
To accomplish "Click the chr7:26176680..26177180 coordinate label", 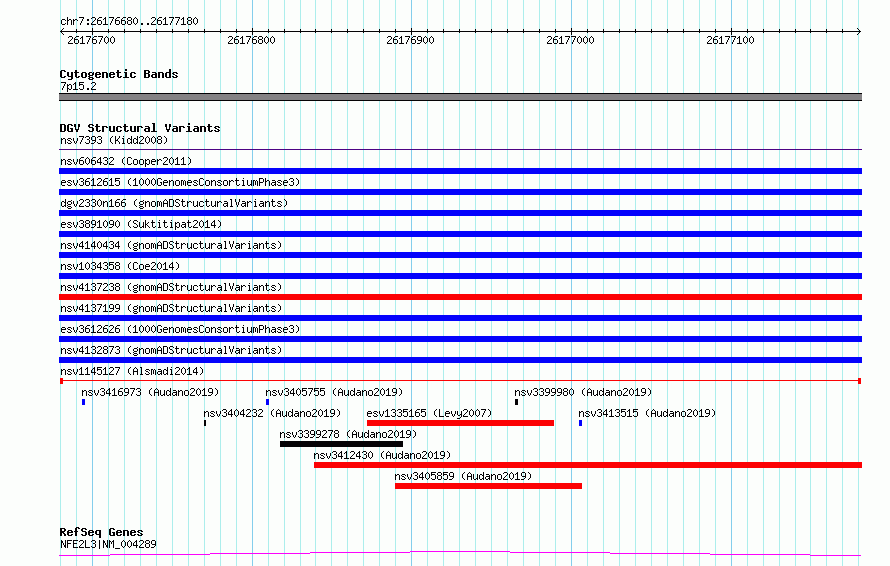I will 129,22.
